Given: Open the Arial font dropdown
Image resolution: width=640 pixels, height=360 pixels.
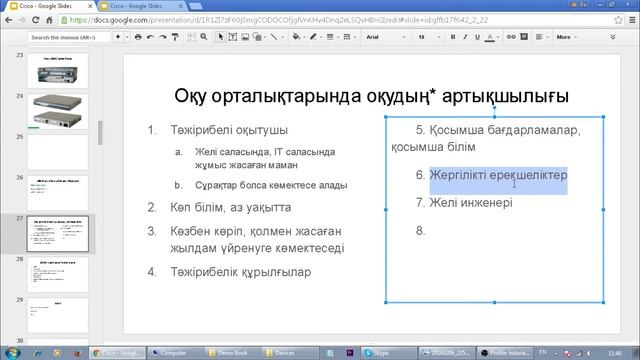Looking at the screenshot, I should tap(385, 37).
